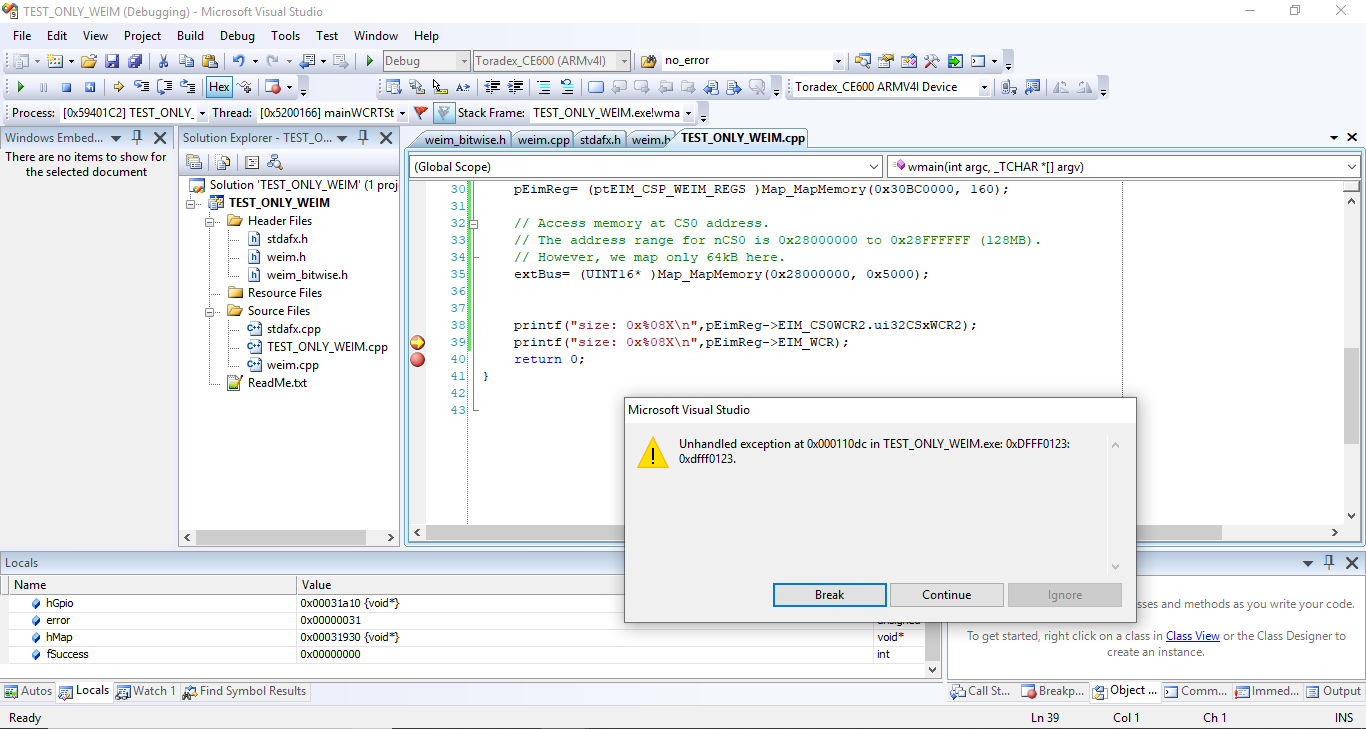Click the green Start Debugging icon in standard toolbar
Image resolution: width=1366 pixels, height=729 pixels.
[370, 61]
